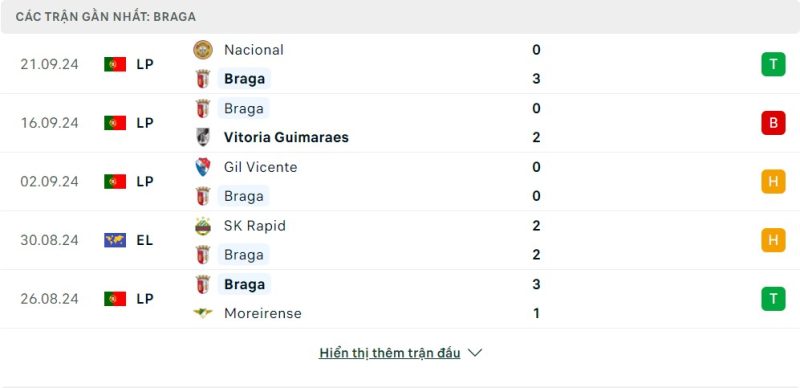The width and height of the screenshot is (800, 388).
Task: Click the SK Rapid club crest
Action: pyautogui.click(x=203, y=226)
